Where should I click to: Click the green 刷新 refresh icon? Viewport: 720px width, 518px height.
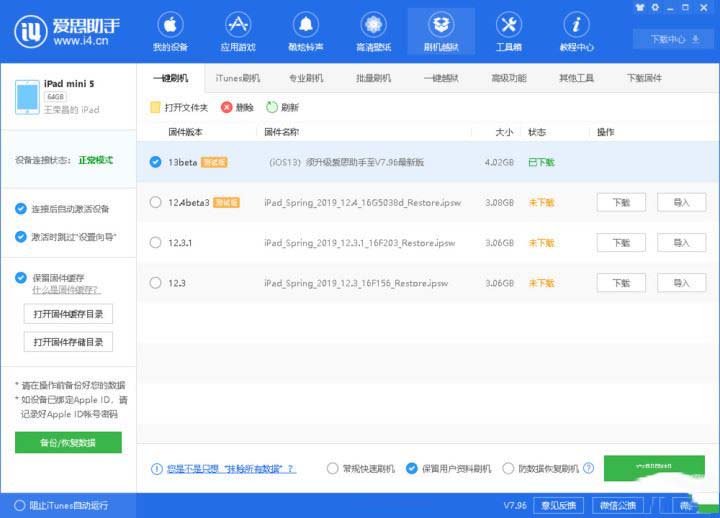point(272,107)
